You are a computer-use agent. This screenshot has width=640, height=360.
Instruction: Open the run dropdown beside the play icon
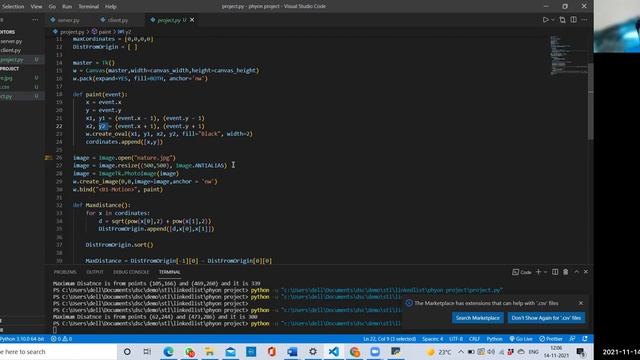pyautogui.click(x=553, y=20)
